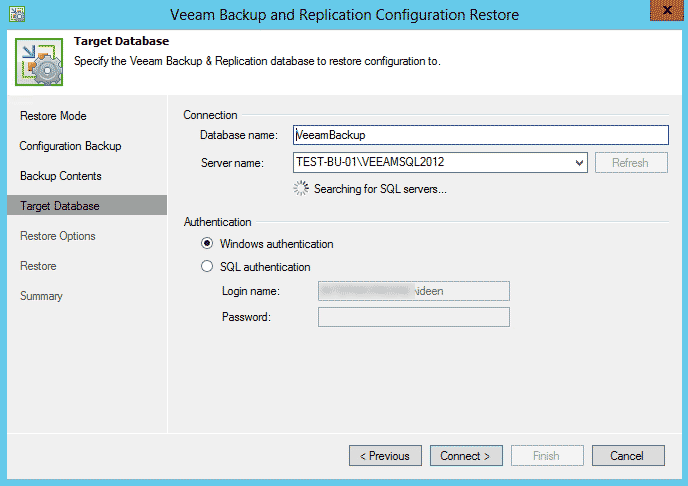The width and height of the screenshot is (688, 486).
Task: Select the Summary step in sidebar
Action: pyautogui.click(x=41, y=296)
